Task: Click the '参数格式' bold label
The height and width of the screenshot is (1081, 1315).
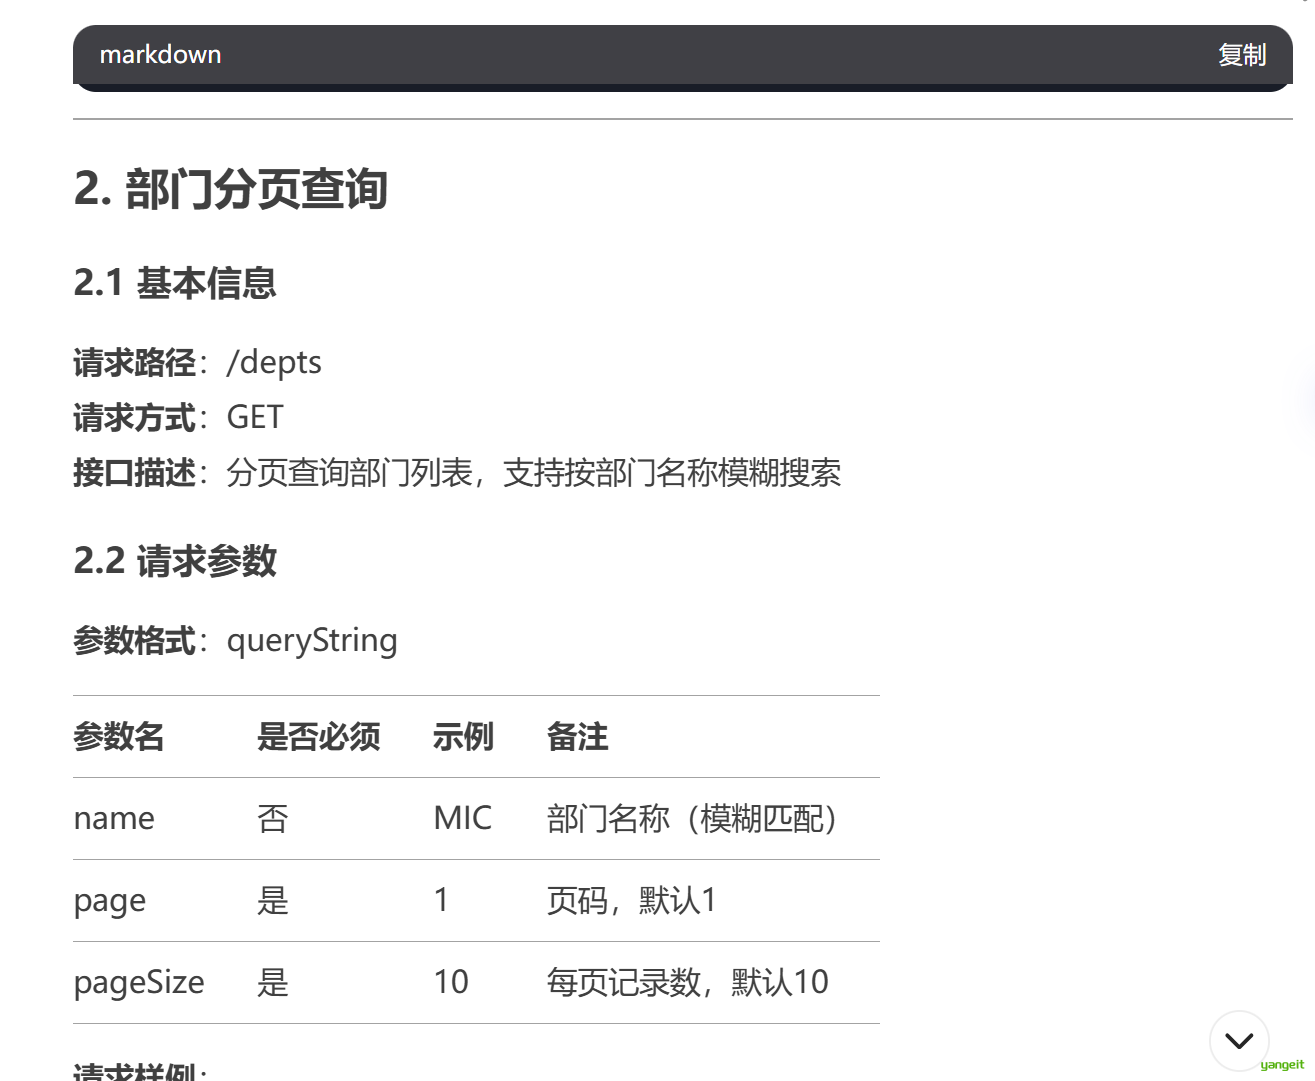Action: point(134,640)
